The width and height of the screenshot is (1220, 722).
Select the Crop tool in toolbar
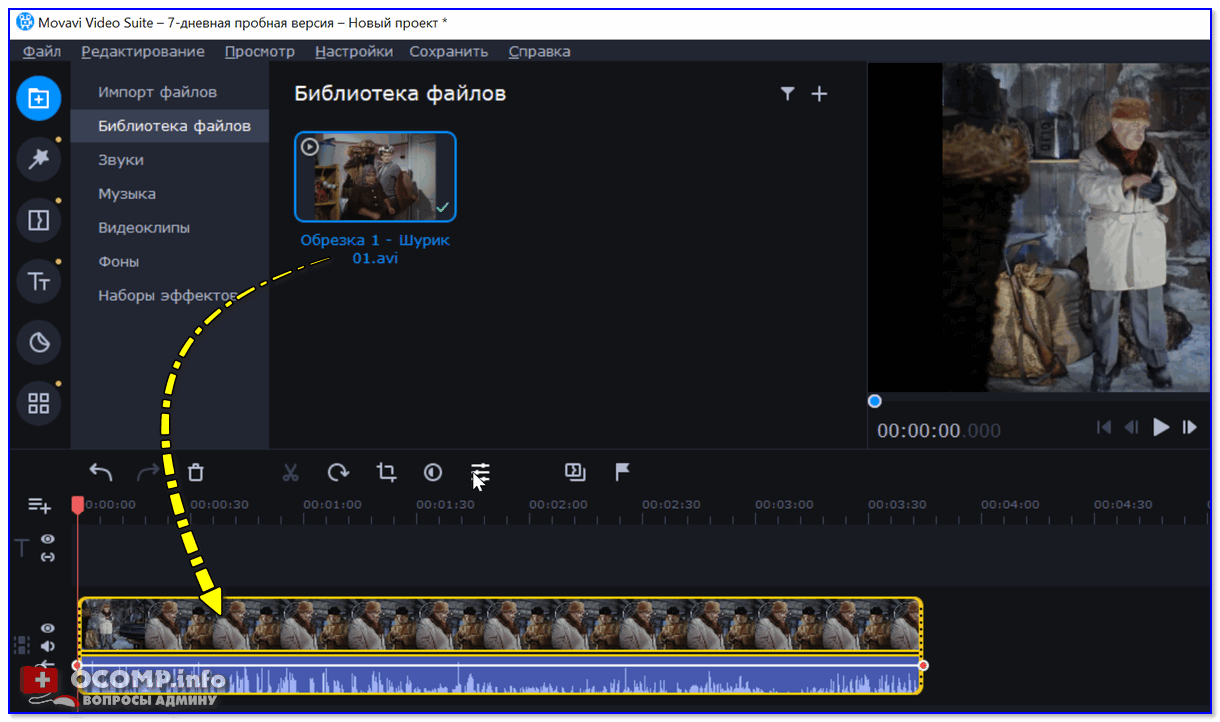pos(386,472)
